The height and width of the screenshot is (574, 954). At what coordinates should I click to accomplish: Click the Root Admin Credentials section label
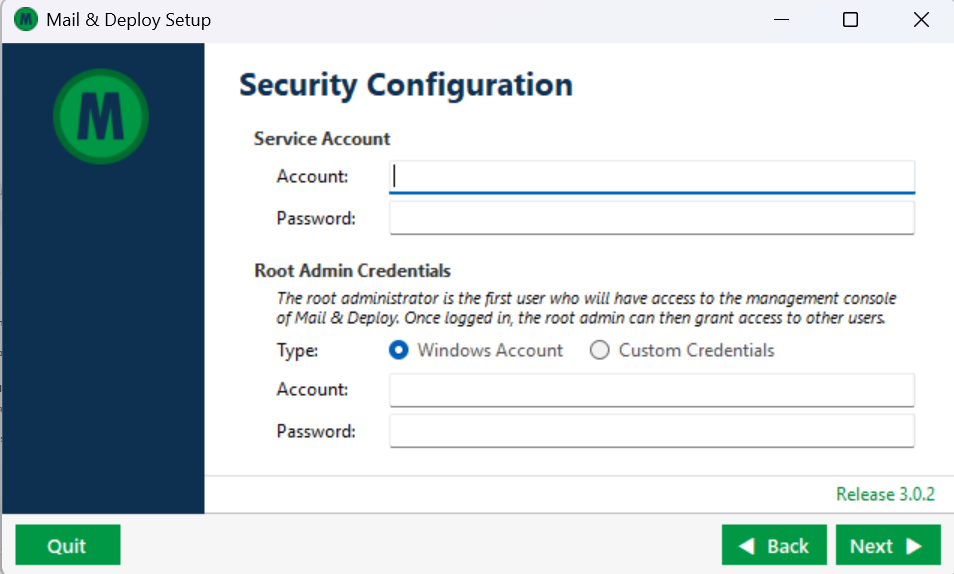(x=352, y=271)
